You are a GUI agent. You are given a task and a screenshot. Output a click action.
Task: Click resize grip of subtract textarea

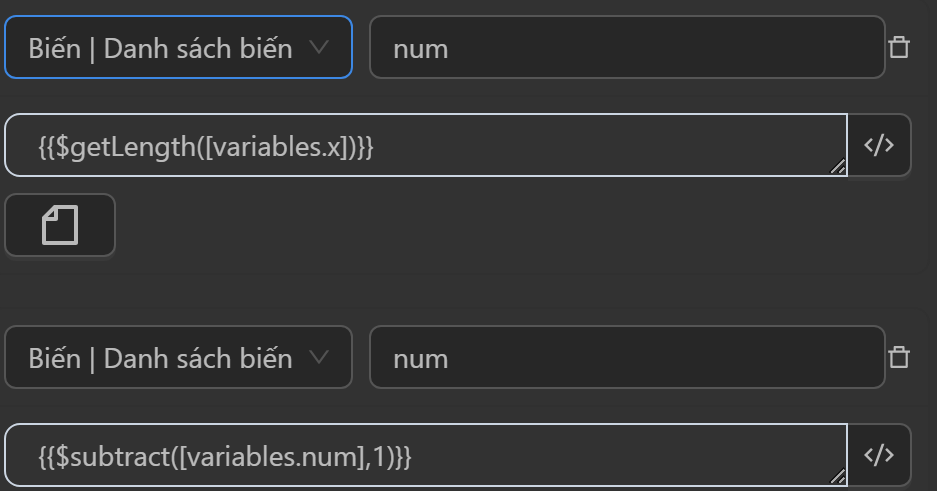point(838,478)
